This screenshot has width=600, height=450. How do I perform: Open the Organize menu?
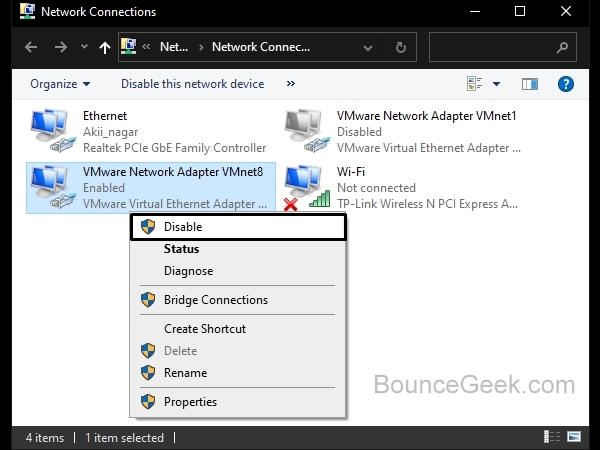click(x=60, y=84)
